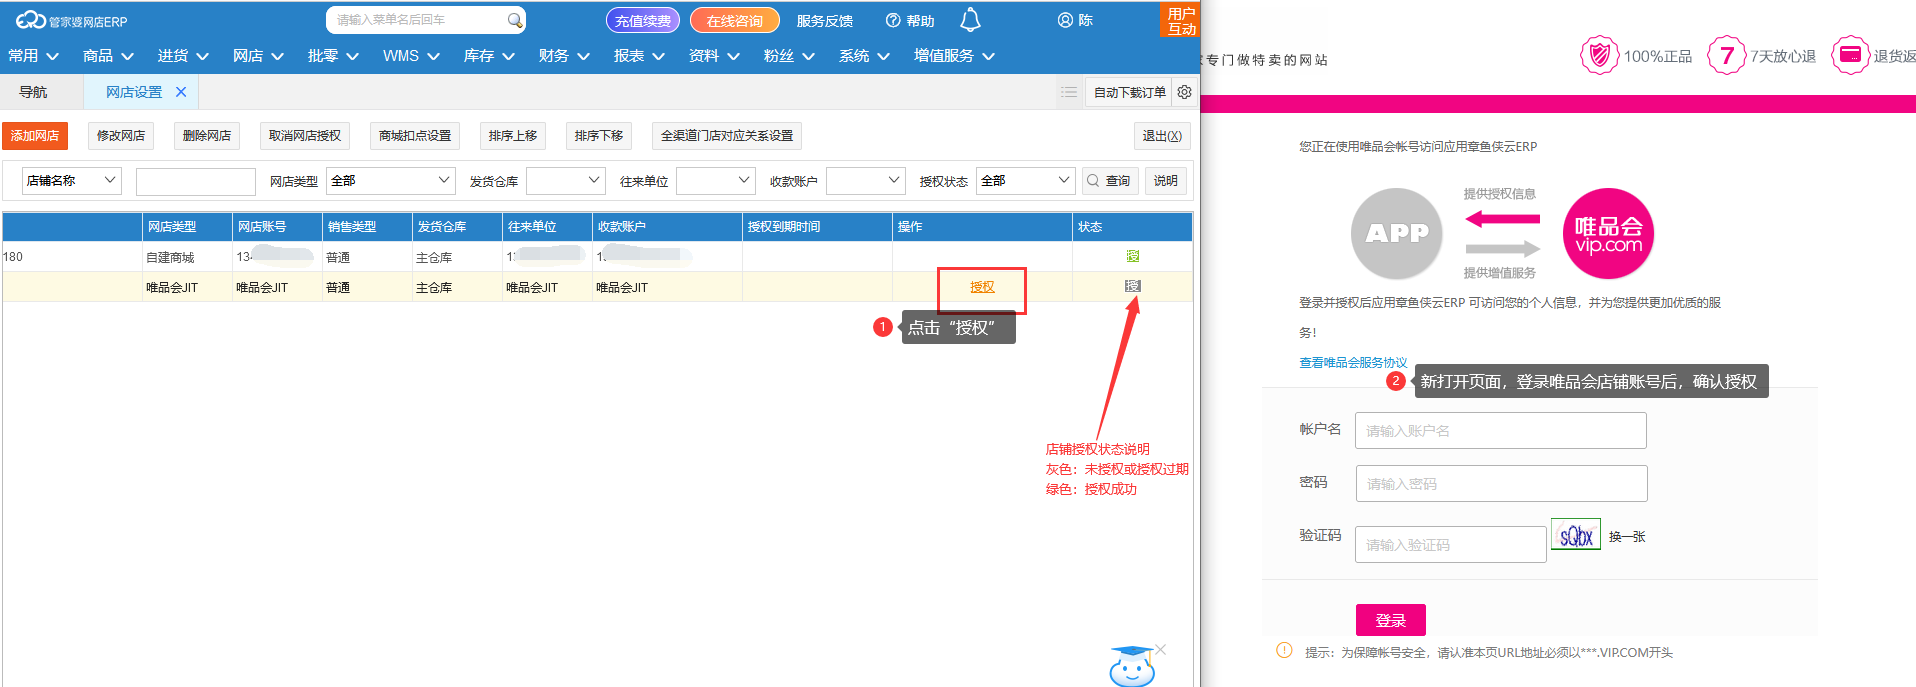Screen dimensions: 1916x687
Task: Open 全渠道门店对应关系设置
Action: 727,136
